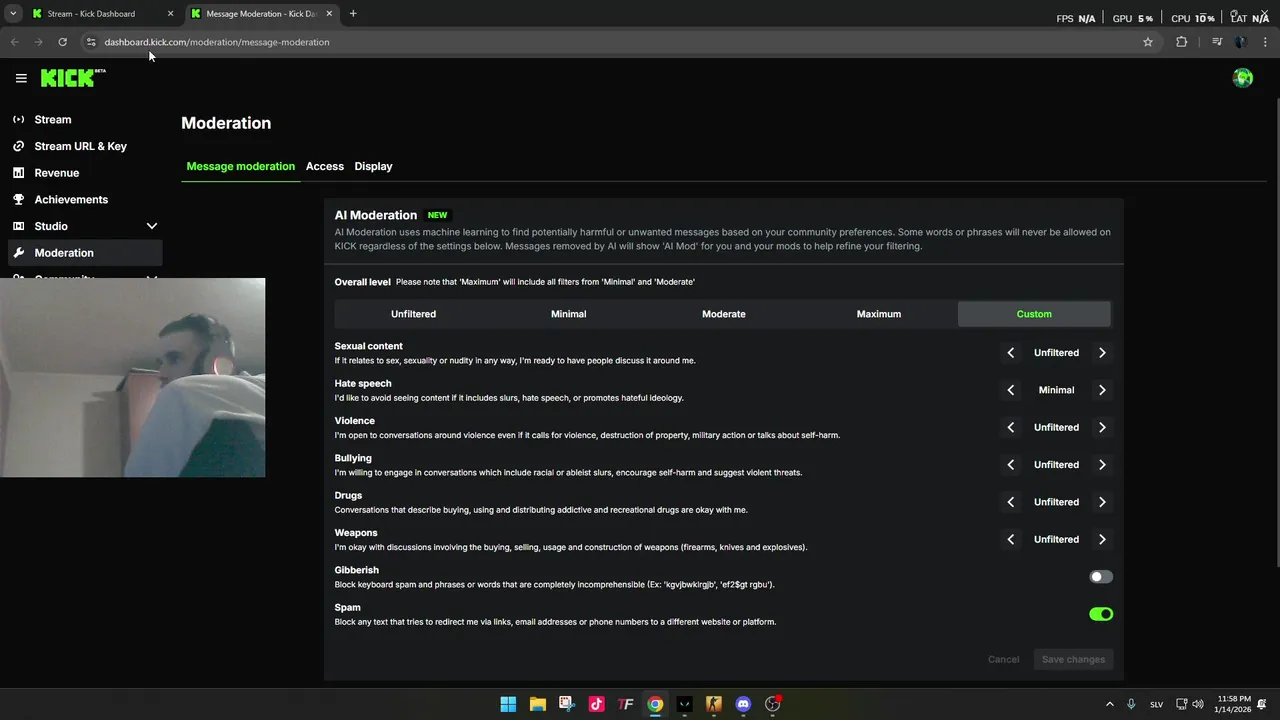Switch to Stream - Kick Dashboard browser tab

pos(103,14)
